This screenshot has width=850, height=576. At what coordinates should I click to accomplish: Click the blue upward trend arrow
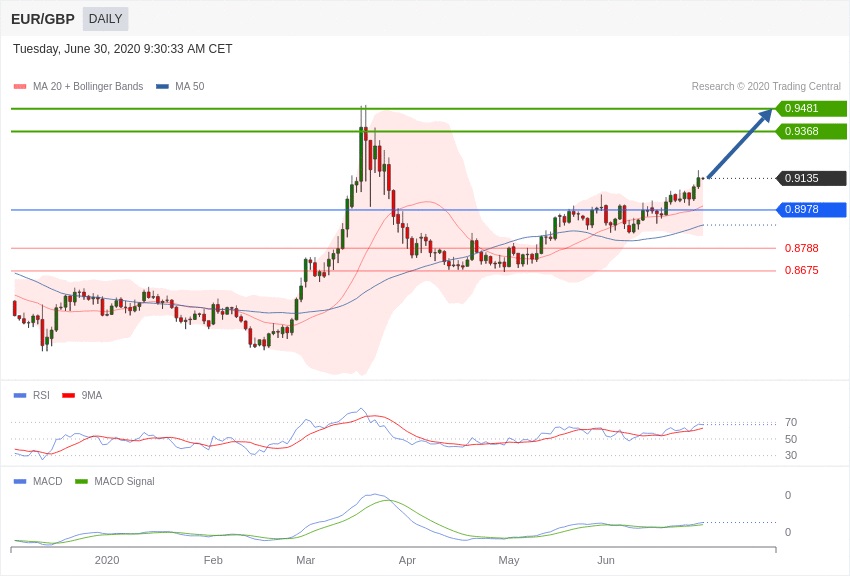pos(740,144)
